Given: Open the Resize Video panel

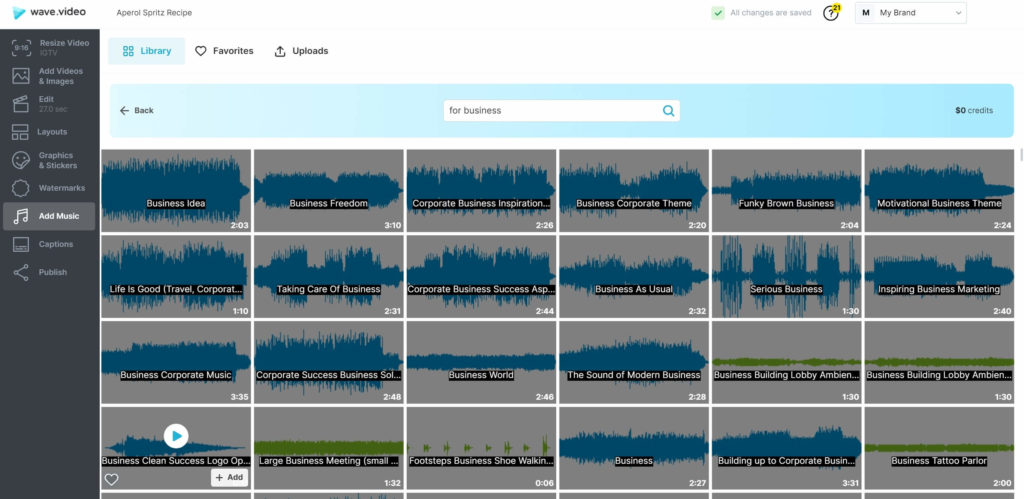Looking at the screenshot, I should [x=50, y=47].
